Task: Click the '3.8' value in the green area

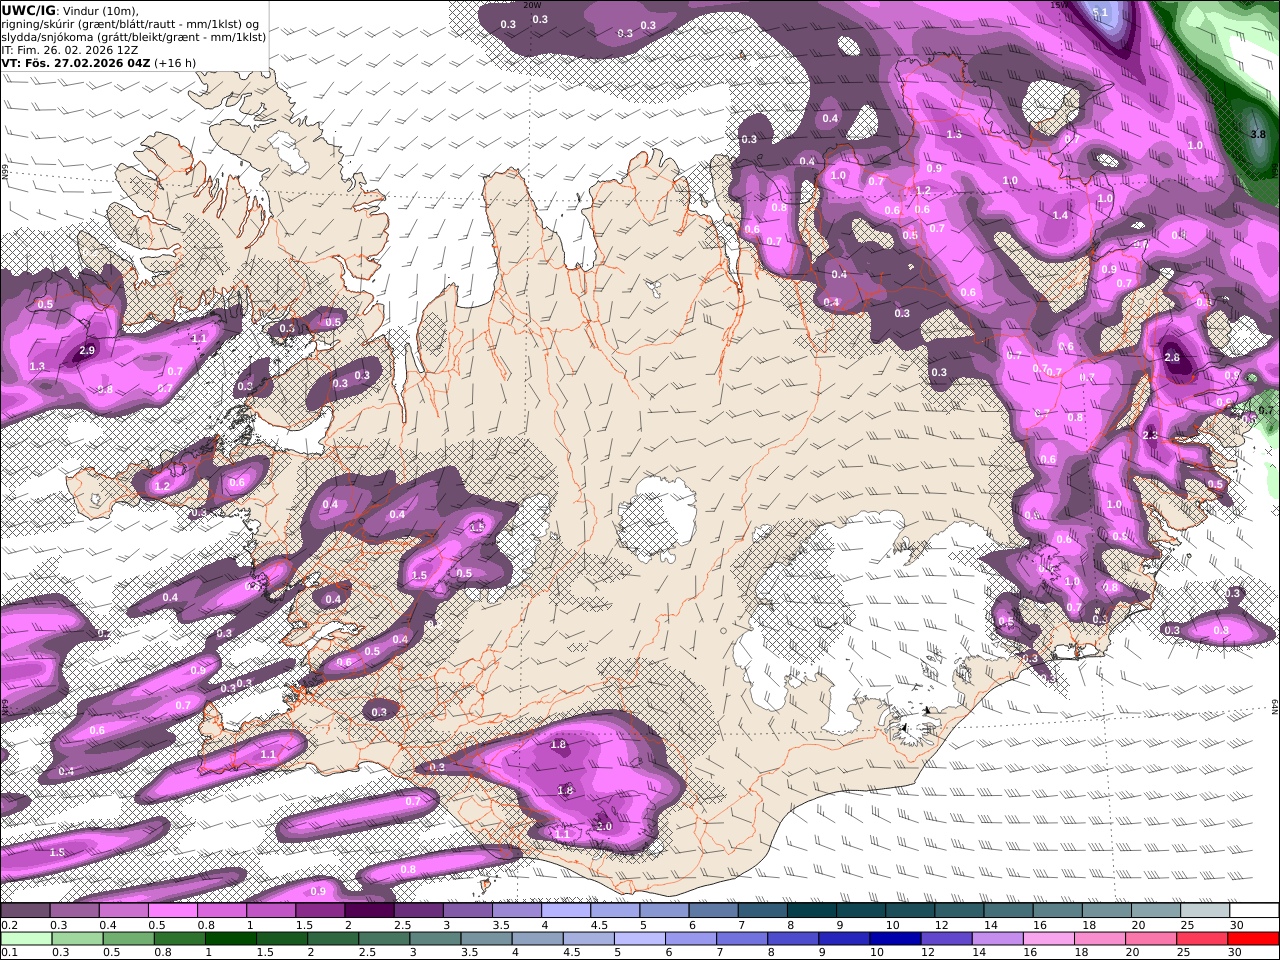Action: point(1258,133)
